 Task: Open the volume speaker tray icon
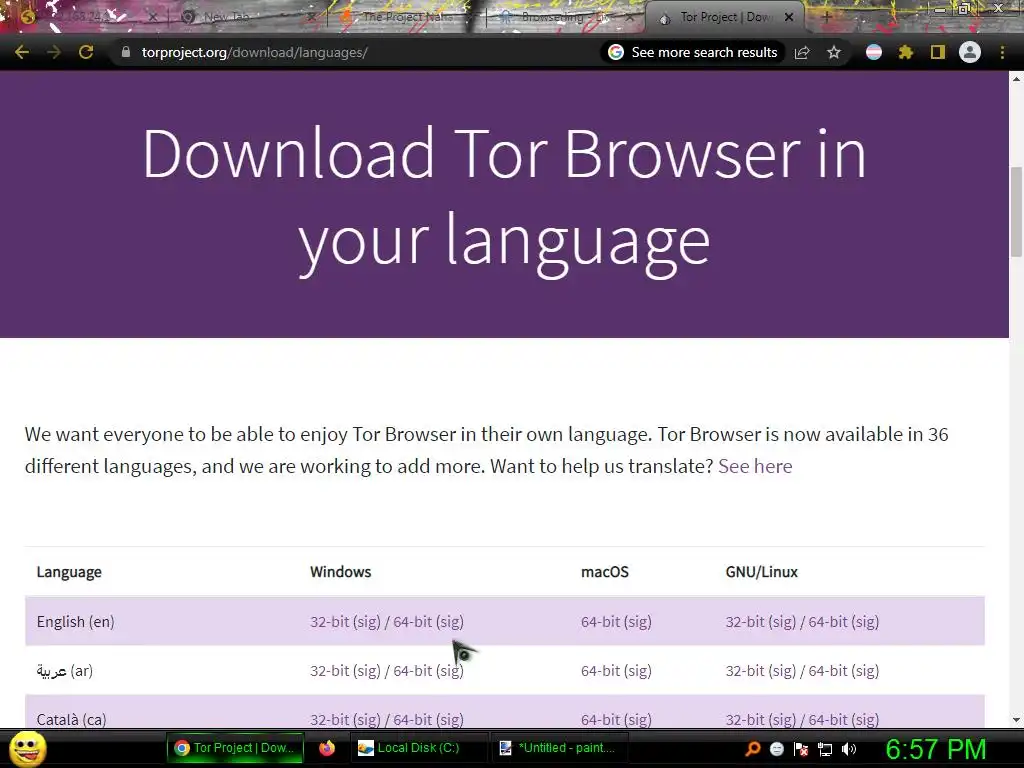coord(849,749)
